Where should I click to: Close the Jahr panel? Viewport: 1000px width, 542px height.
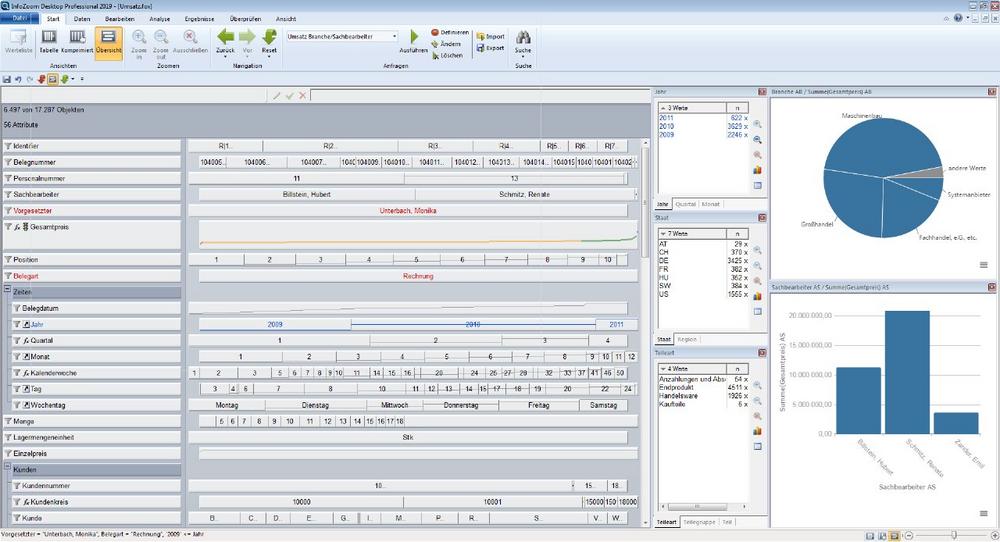point(761,92)
